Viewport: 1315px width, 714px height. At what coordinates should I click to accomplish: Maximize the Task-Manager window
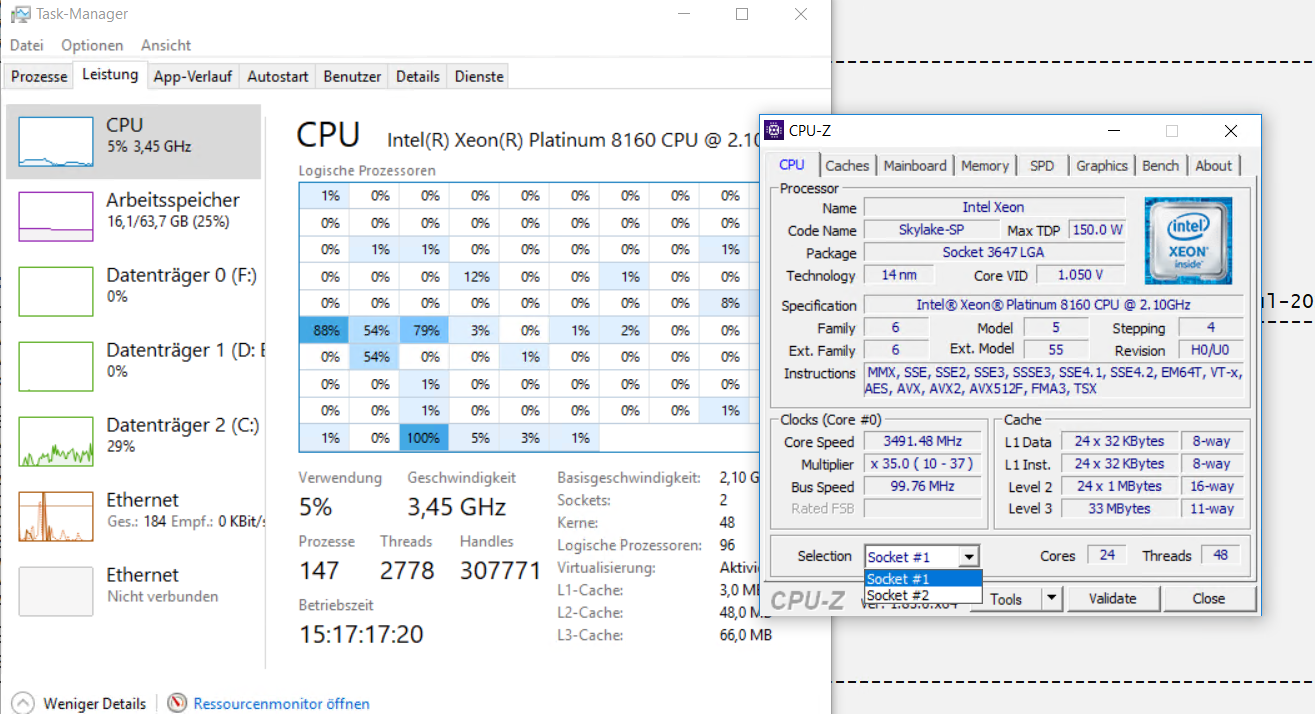coord(742,14)
